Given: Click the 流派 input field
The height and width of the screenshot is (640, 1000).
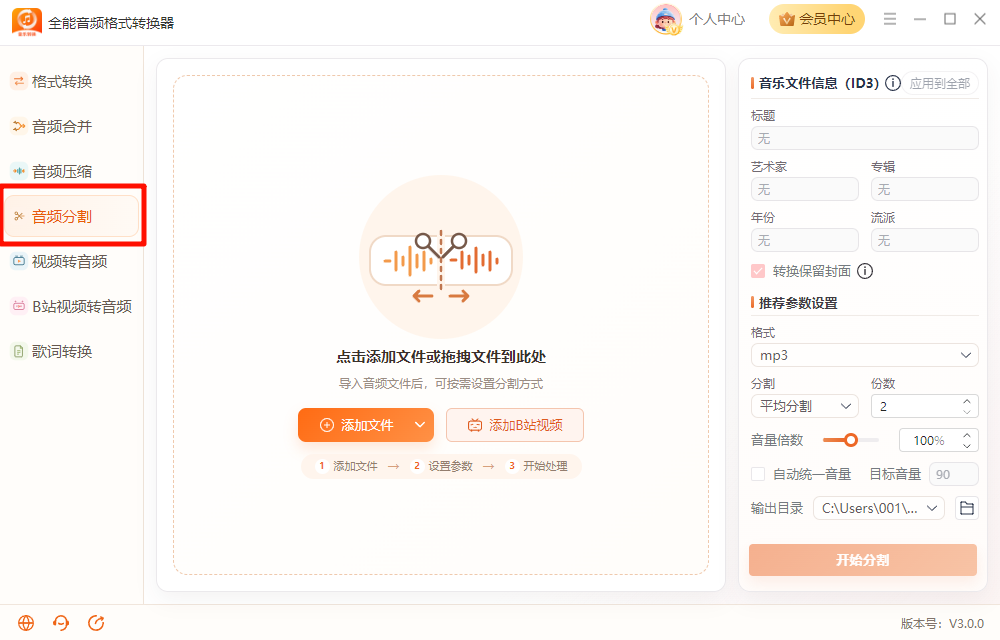Looking at the screenshot, I should click(x=924, y=240).
